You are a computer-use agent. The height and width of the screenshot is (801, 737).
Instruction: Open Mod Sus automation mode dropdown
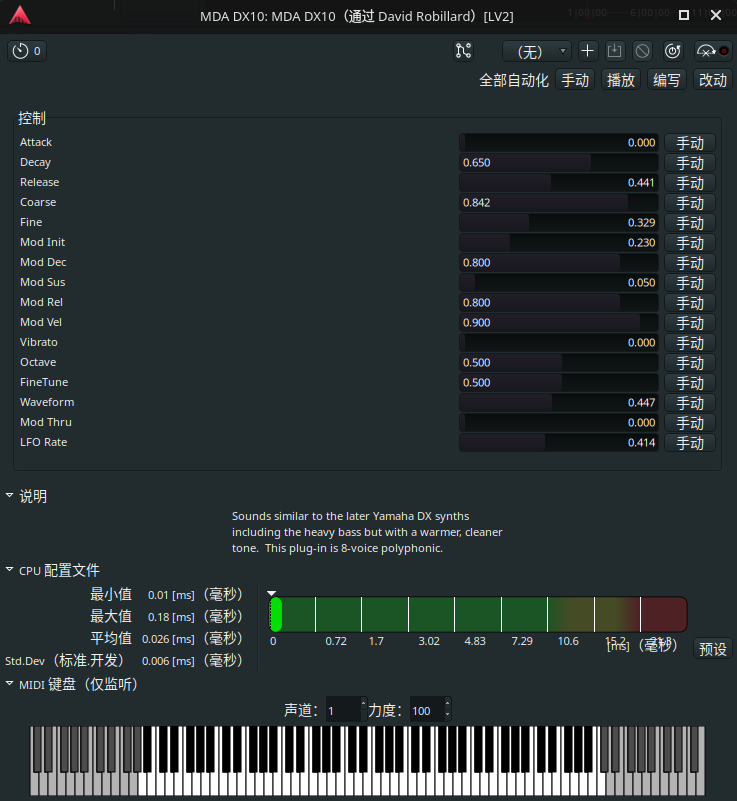690,282
